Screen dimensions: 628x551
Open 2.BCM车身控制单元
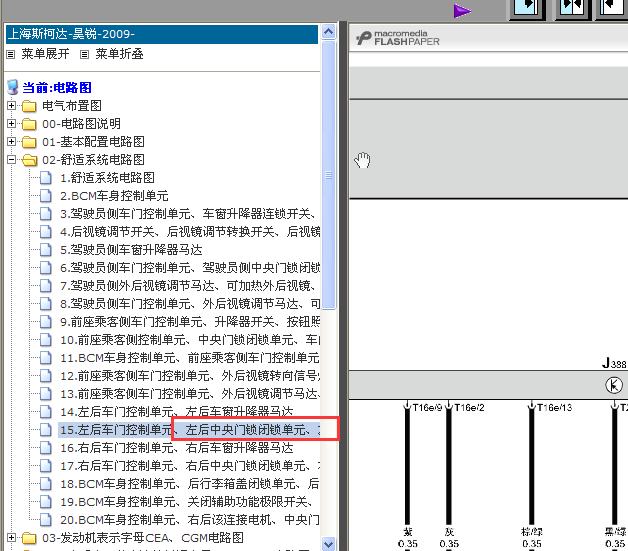click(114, 196)
